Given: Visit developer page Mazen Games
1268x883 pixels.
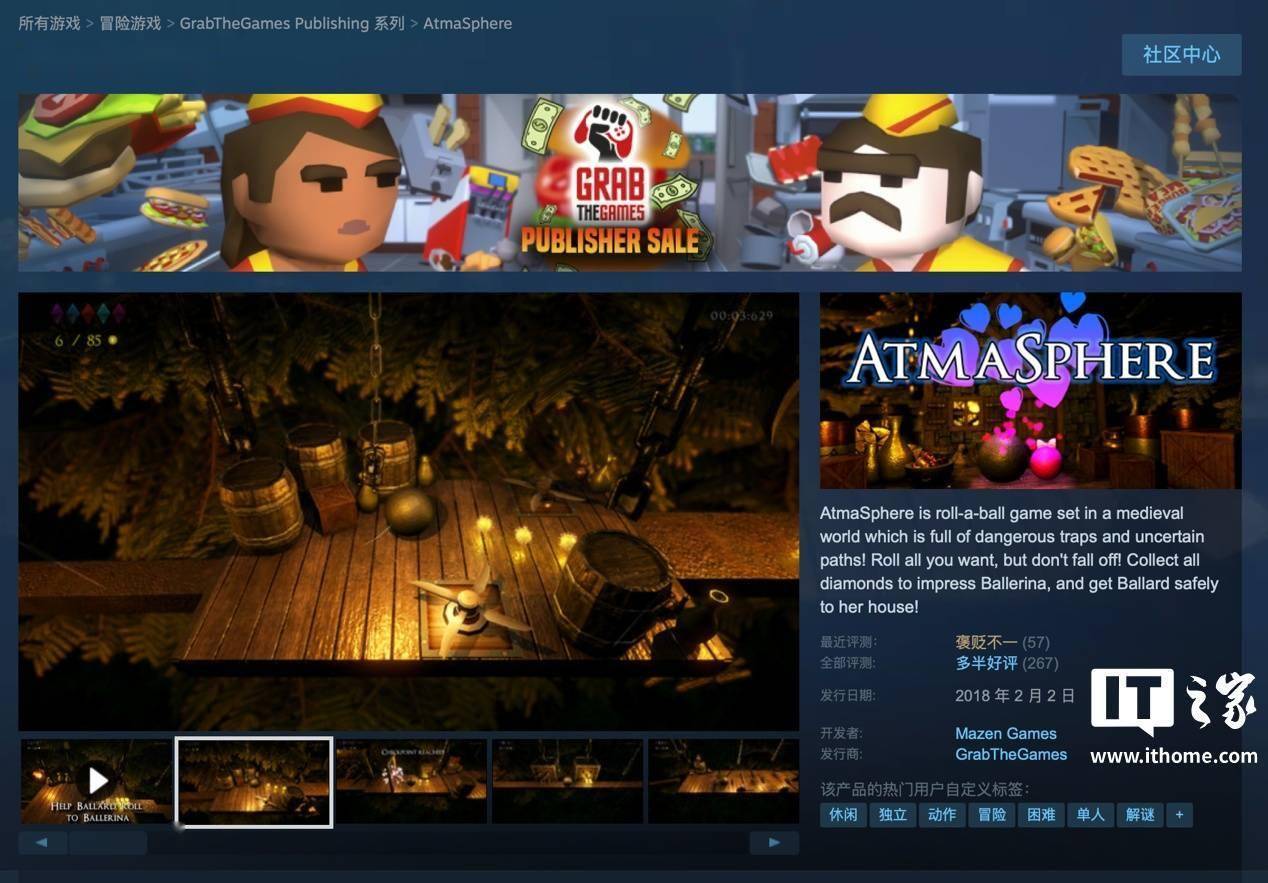Looking at the screenshot, I should pos(1005,733).
